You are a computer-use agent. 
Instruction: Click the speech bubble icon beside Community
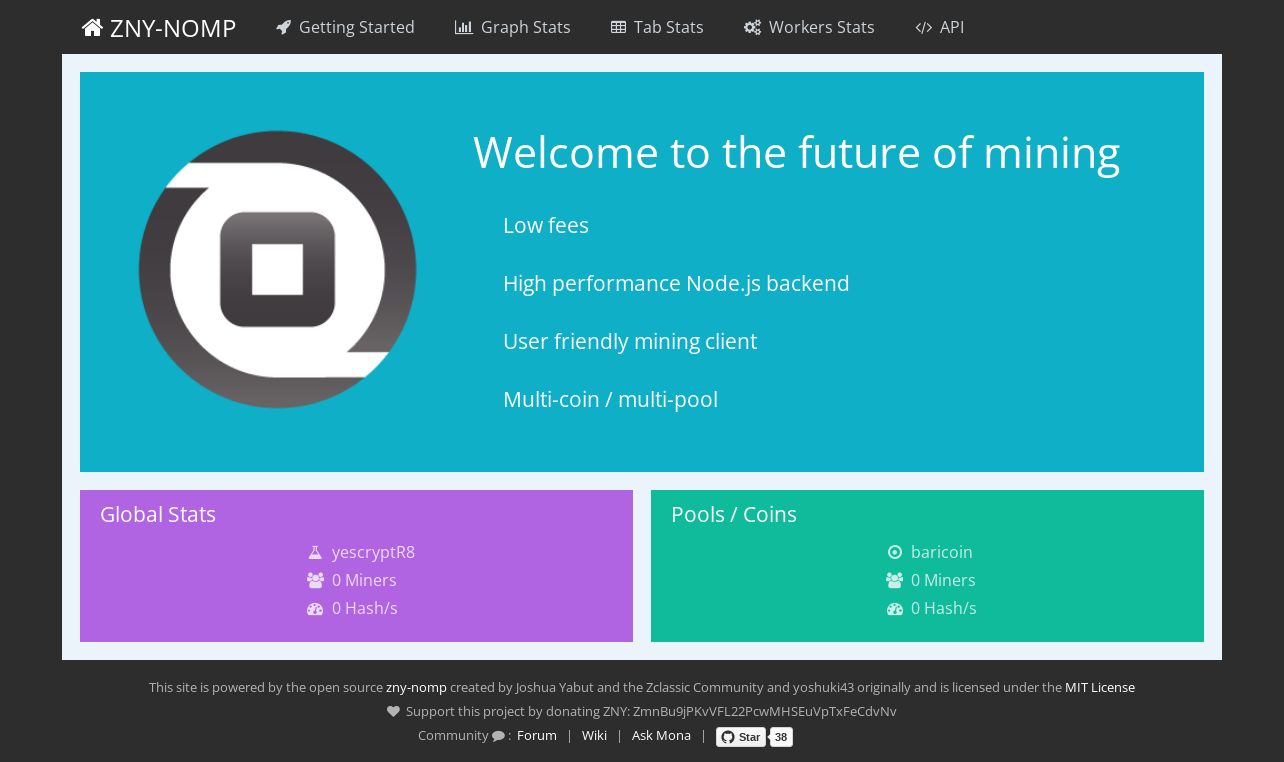click(x=498, y=736)
